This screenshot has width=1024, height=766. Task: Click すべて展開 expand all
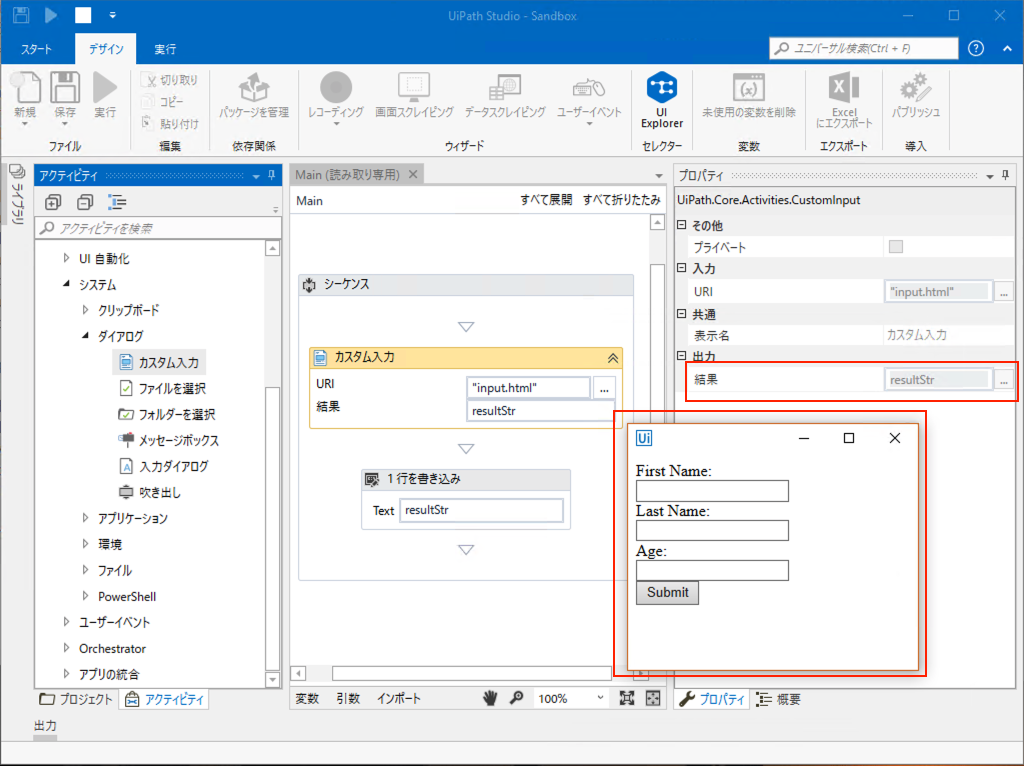click(x=546, y=200)
